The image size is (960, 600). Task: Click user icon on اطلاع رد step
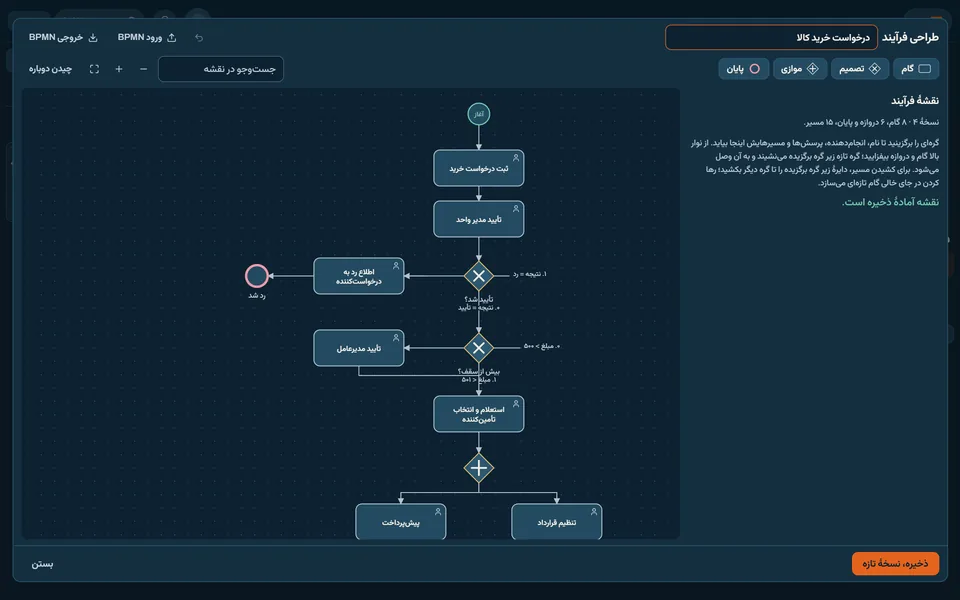396,265
